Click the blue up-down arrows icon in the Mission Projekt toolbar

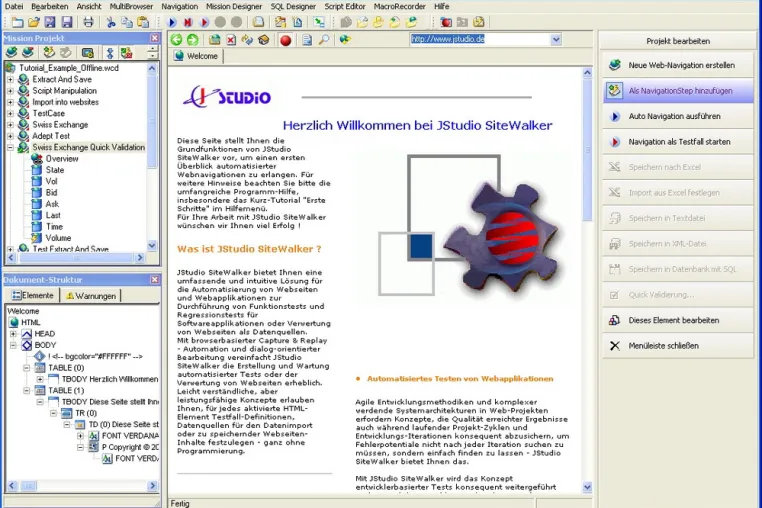click(110, 53)
